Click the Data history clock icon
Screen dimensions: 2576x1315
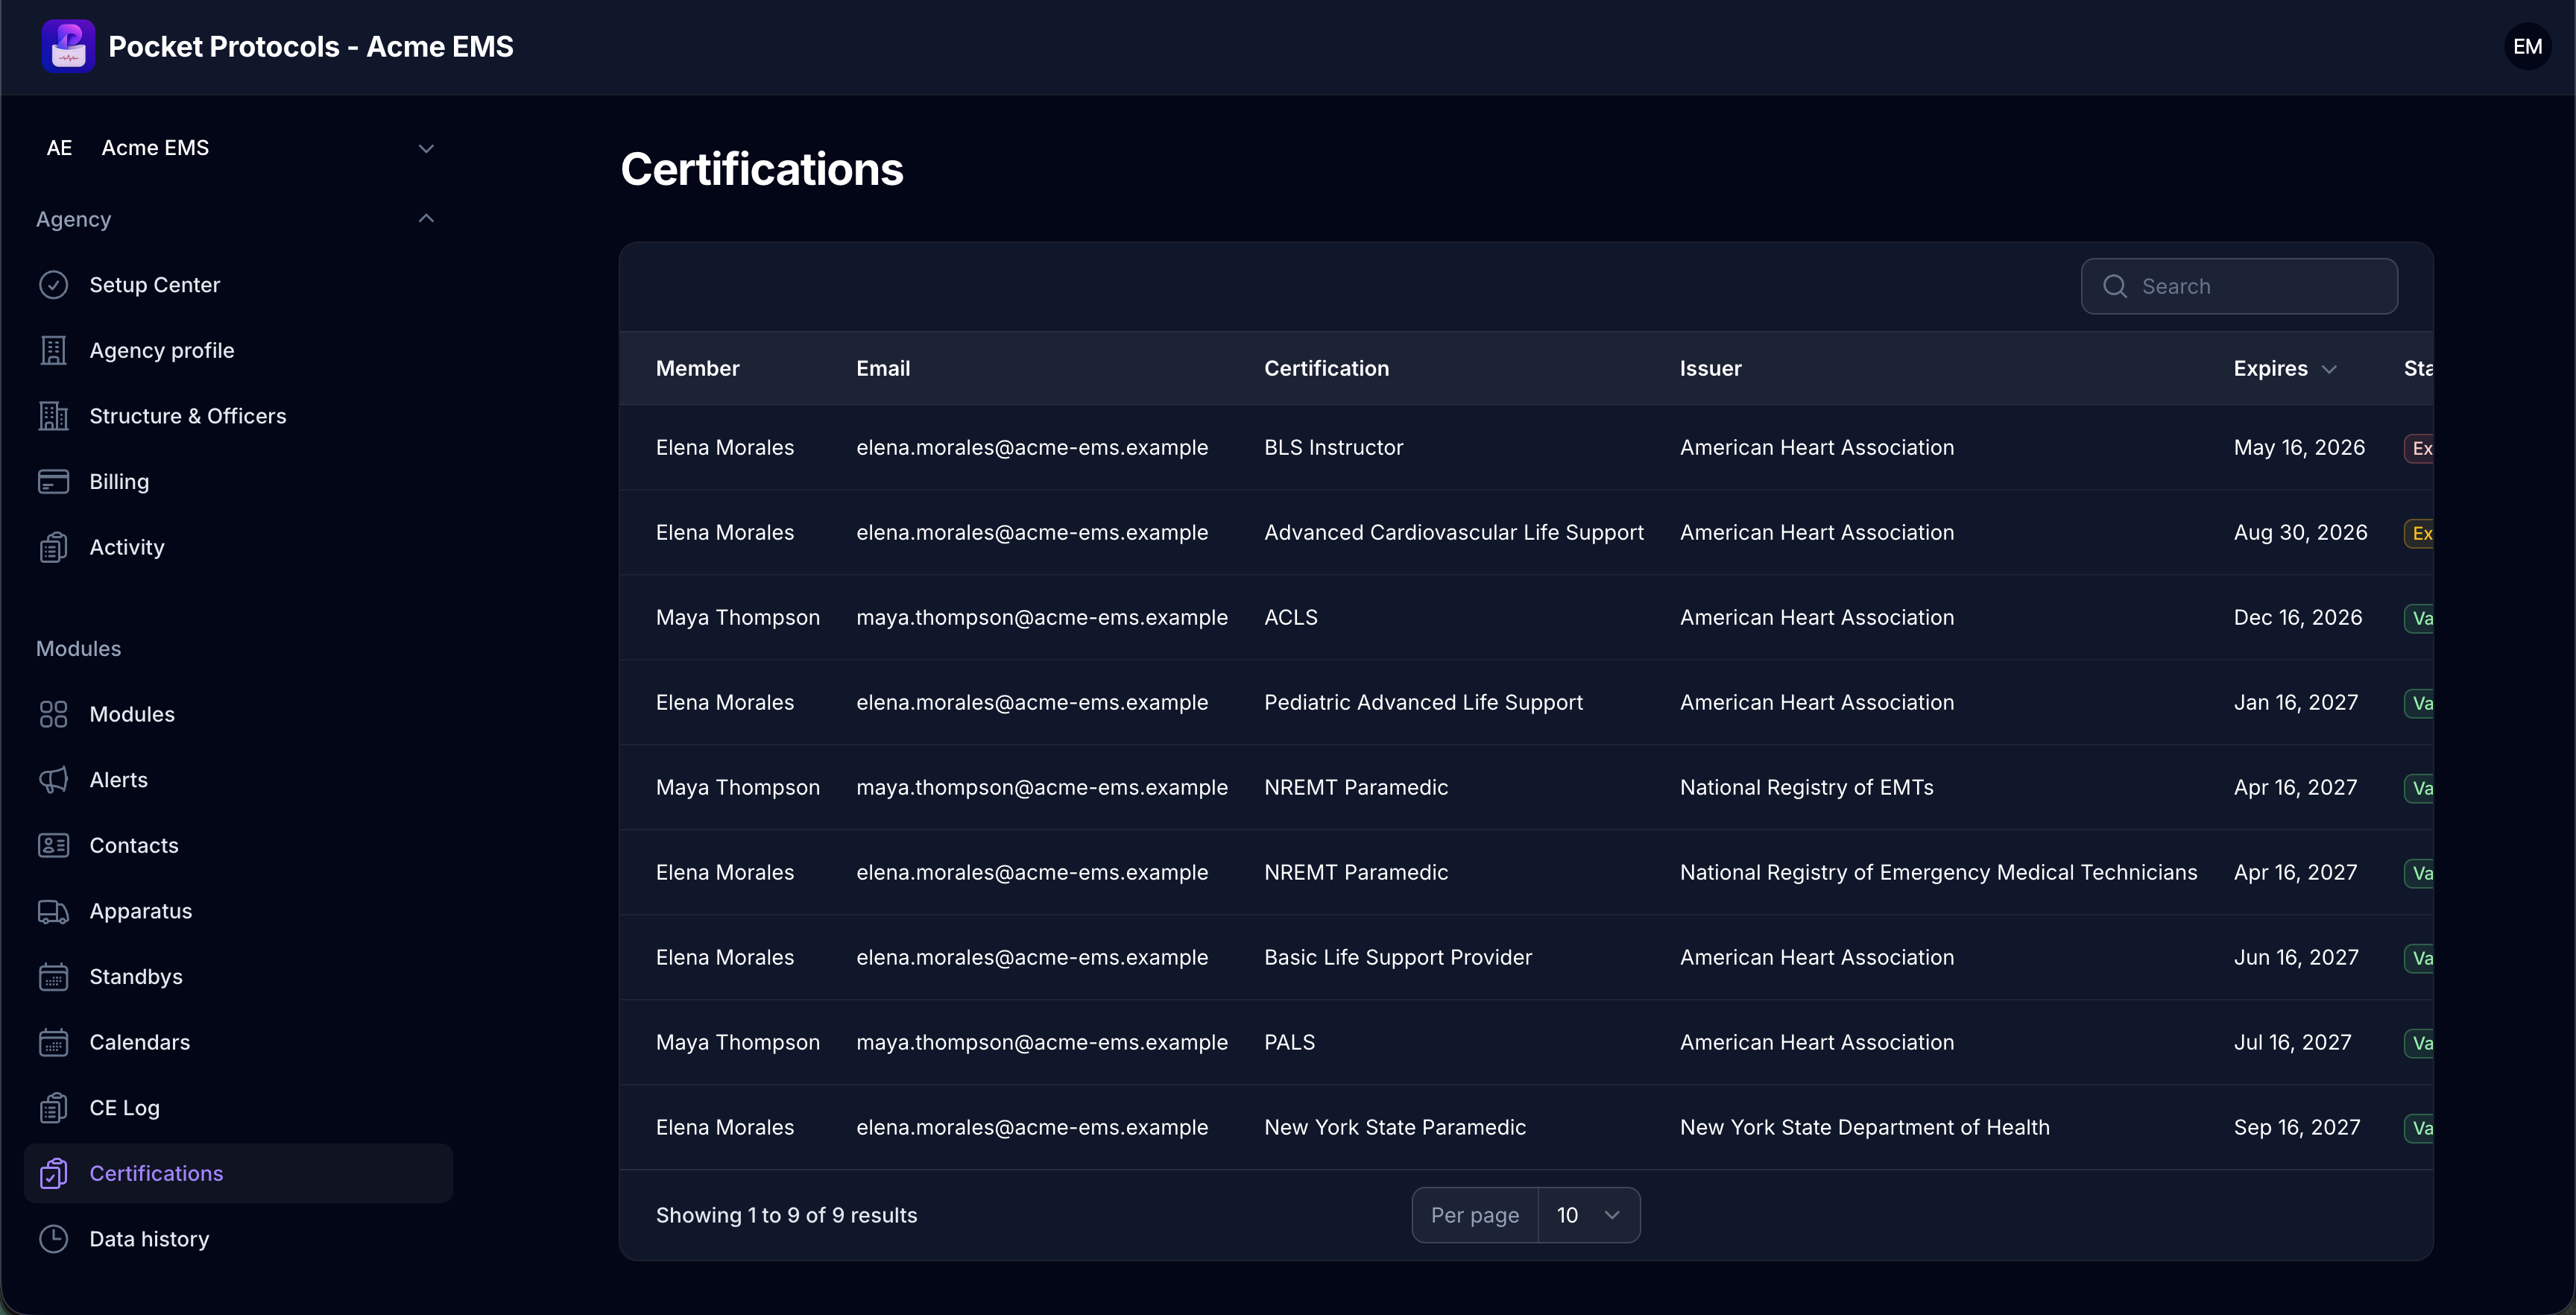[x=53, y=1239]
